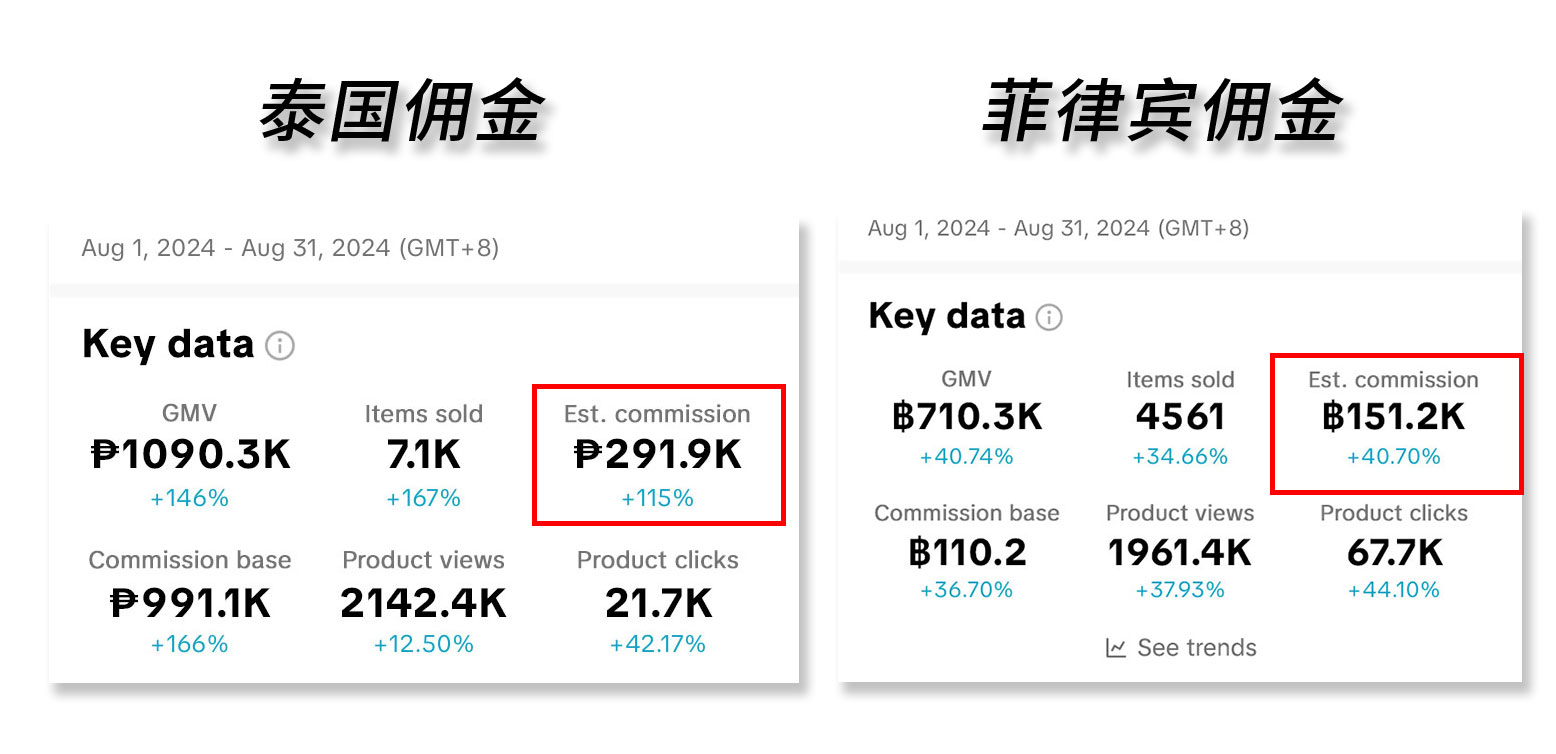This screenshot has width=1556, height=754.
Task: Click the Product clicks 67.7K metric
Action: [x=1394, y=551]
